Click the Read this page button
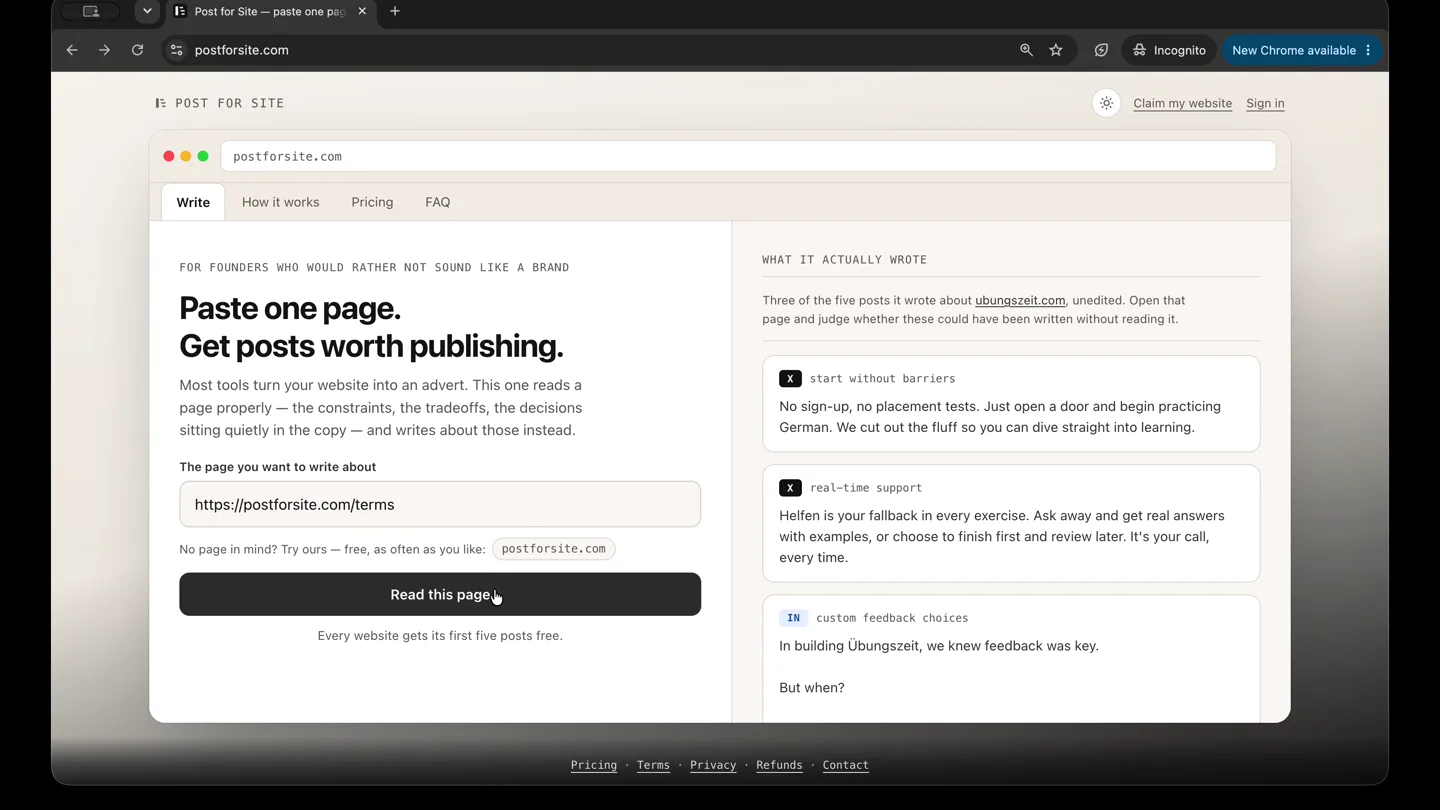This screenshot has width=1440, height=810. 440,594
